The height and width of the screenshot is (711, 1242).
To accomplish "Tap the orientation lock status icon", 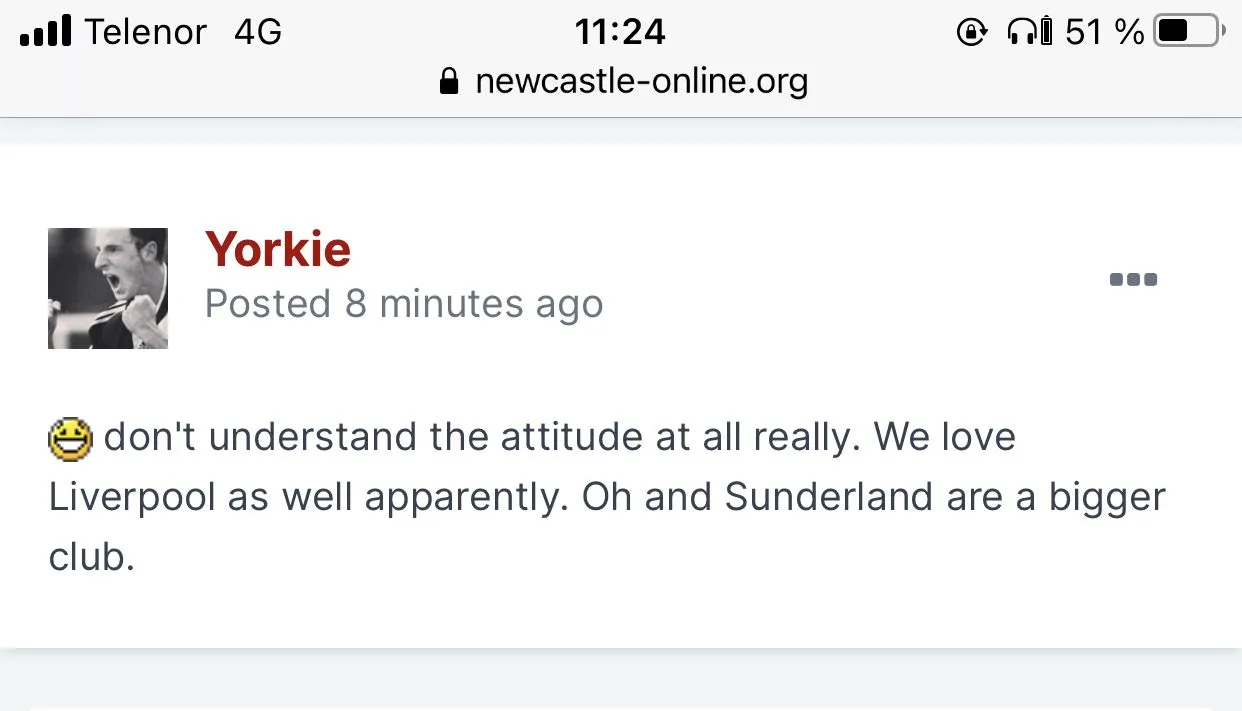I will coord(971,32).
